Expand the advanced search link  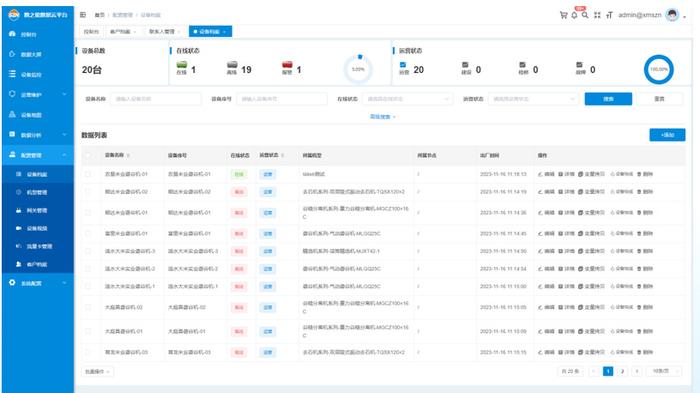pos(383,117)
